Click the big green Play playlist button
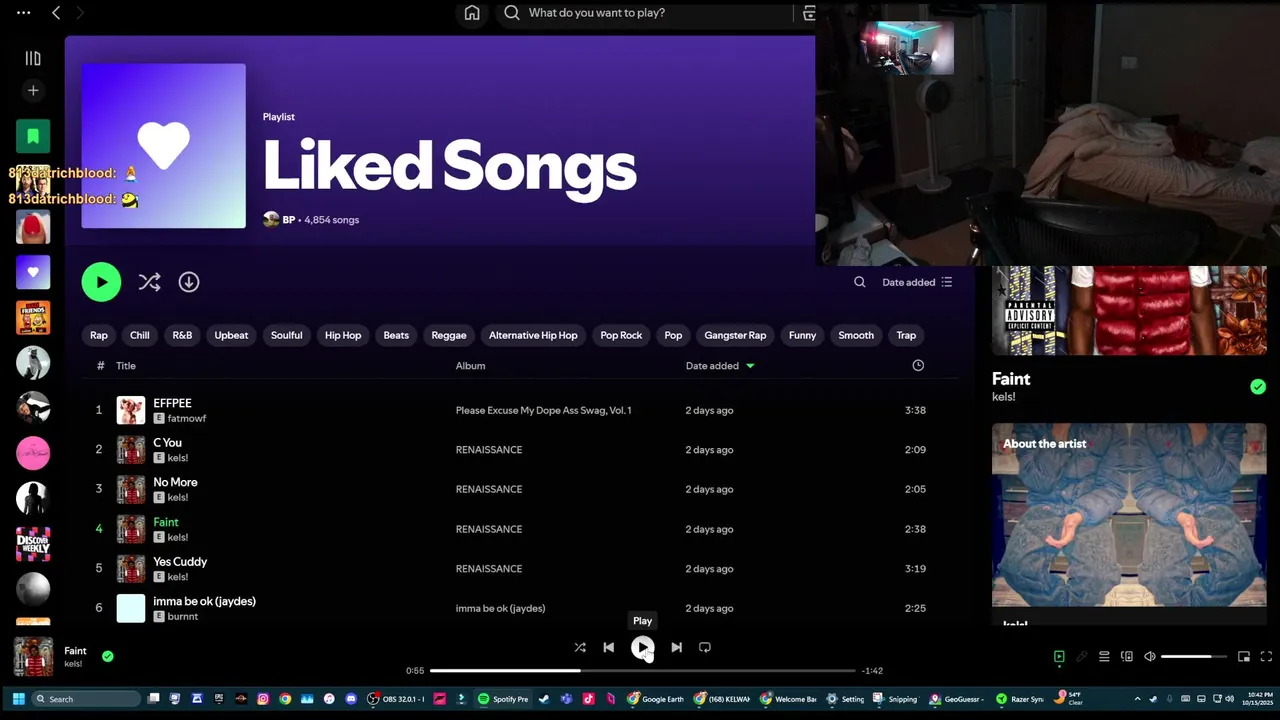 101,282
